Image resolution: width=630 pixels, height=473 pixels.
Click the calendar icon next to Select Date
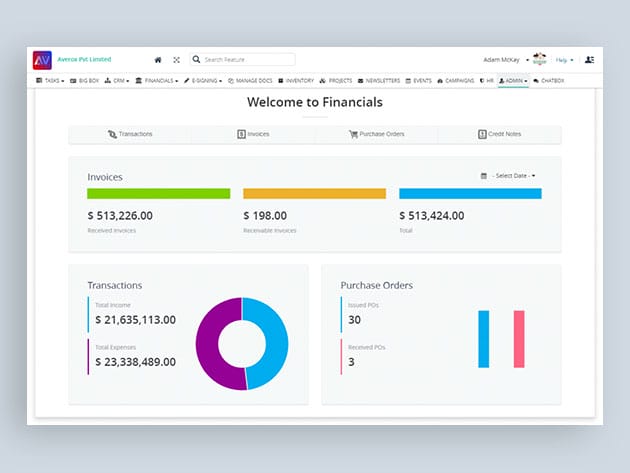[484, 176]
